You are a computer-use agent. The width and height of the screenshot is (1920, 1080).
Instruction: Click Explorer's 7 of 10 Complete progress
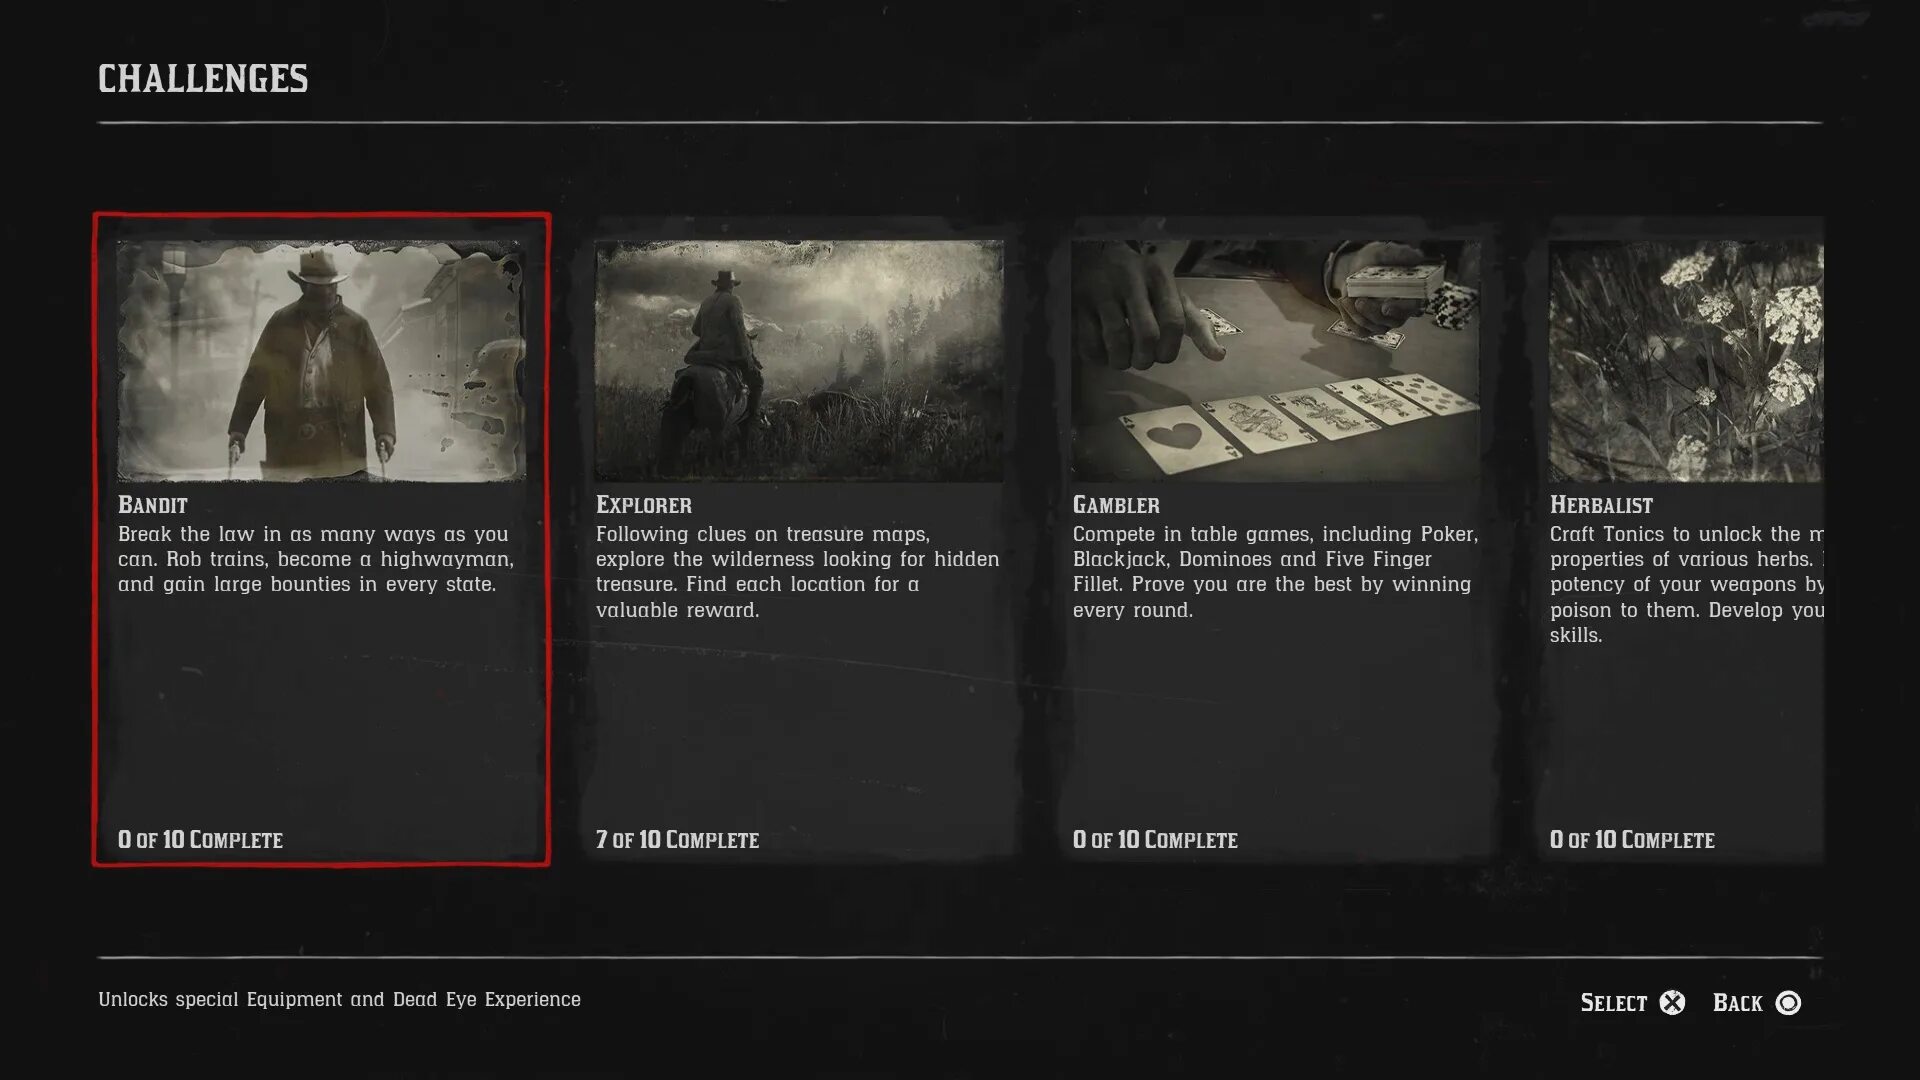677,840
